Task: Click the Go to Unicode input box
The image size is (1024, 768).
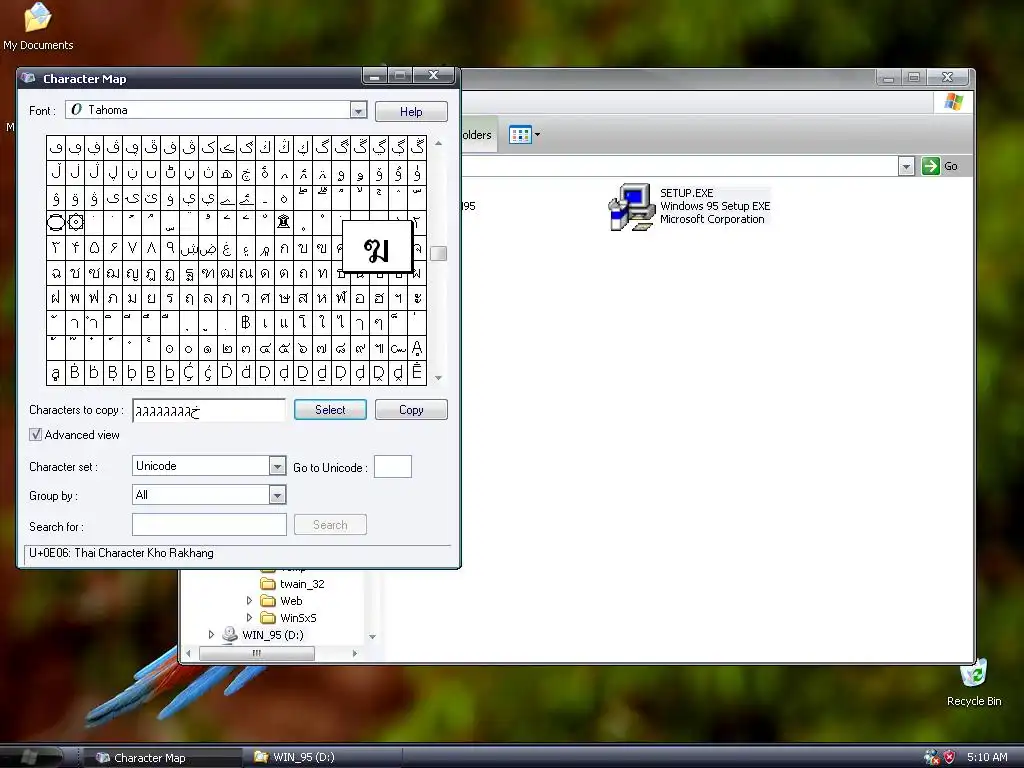Action: click(x=392, y=466)
